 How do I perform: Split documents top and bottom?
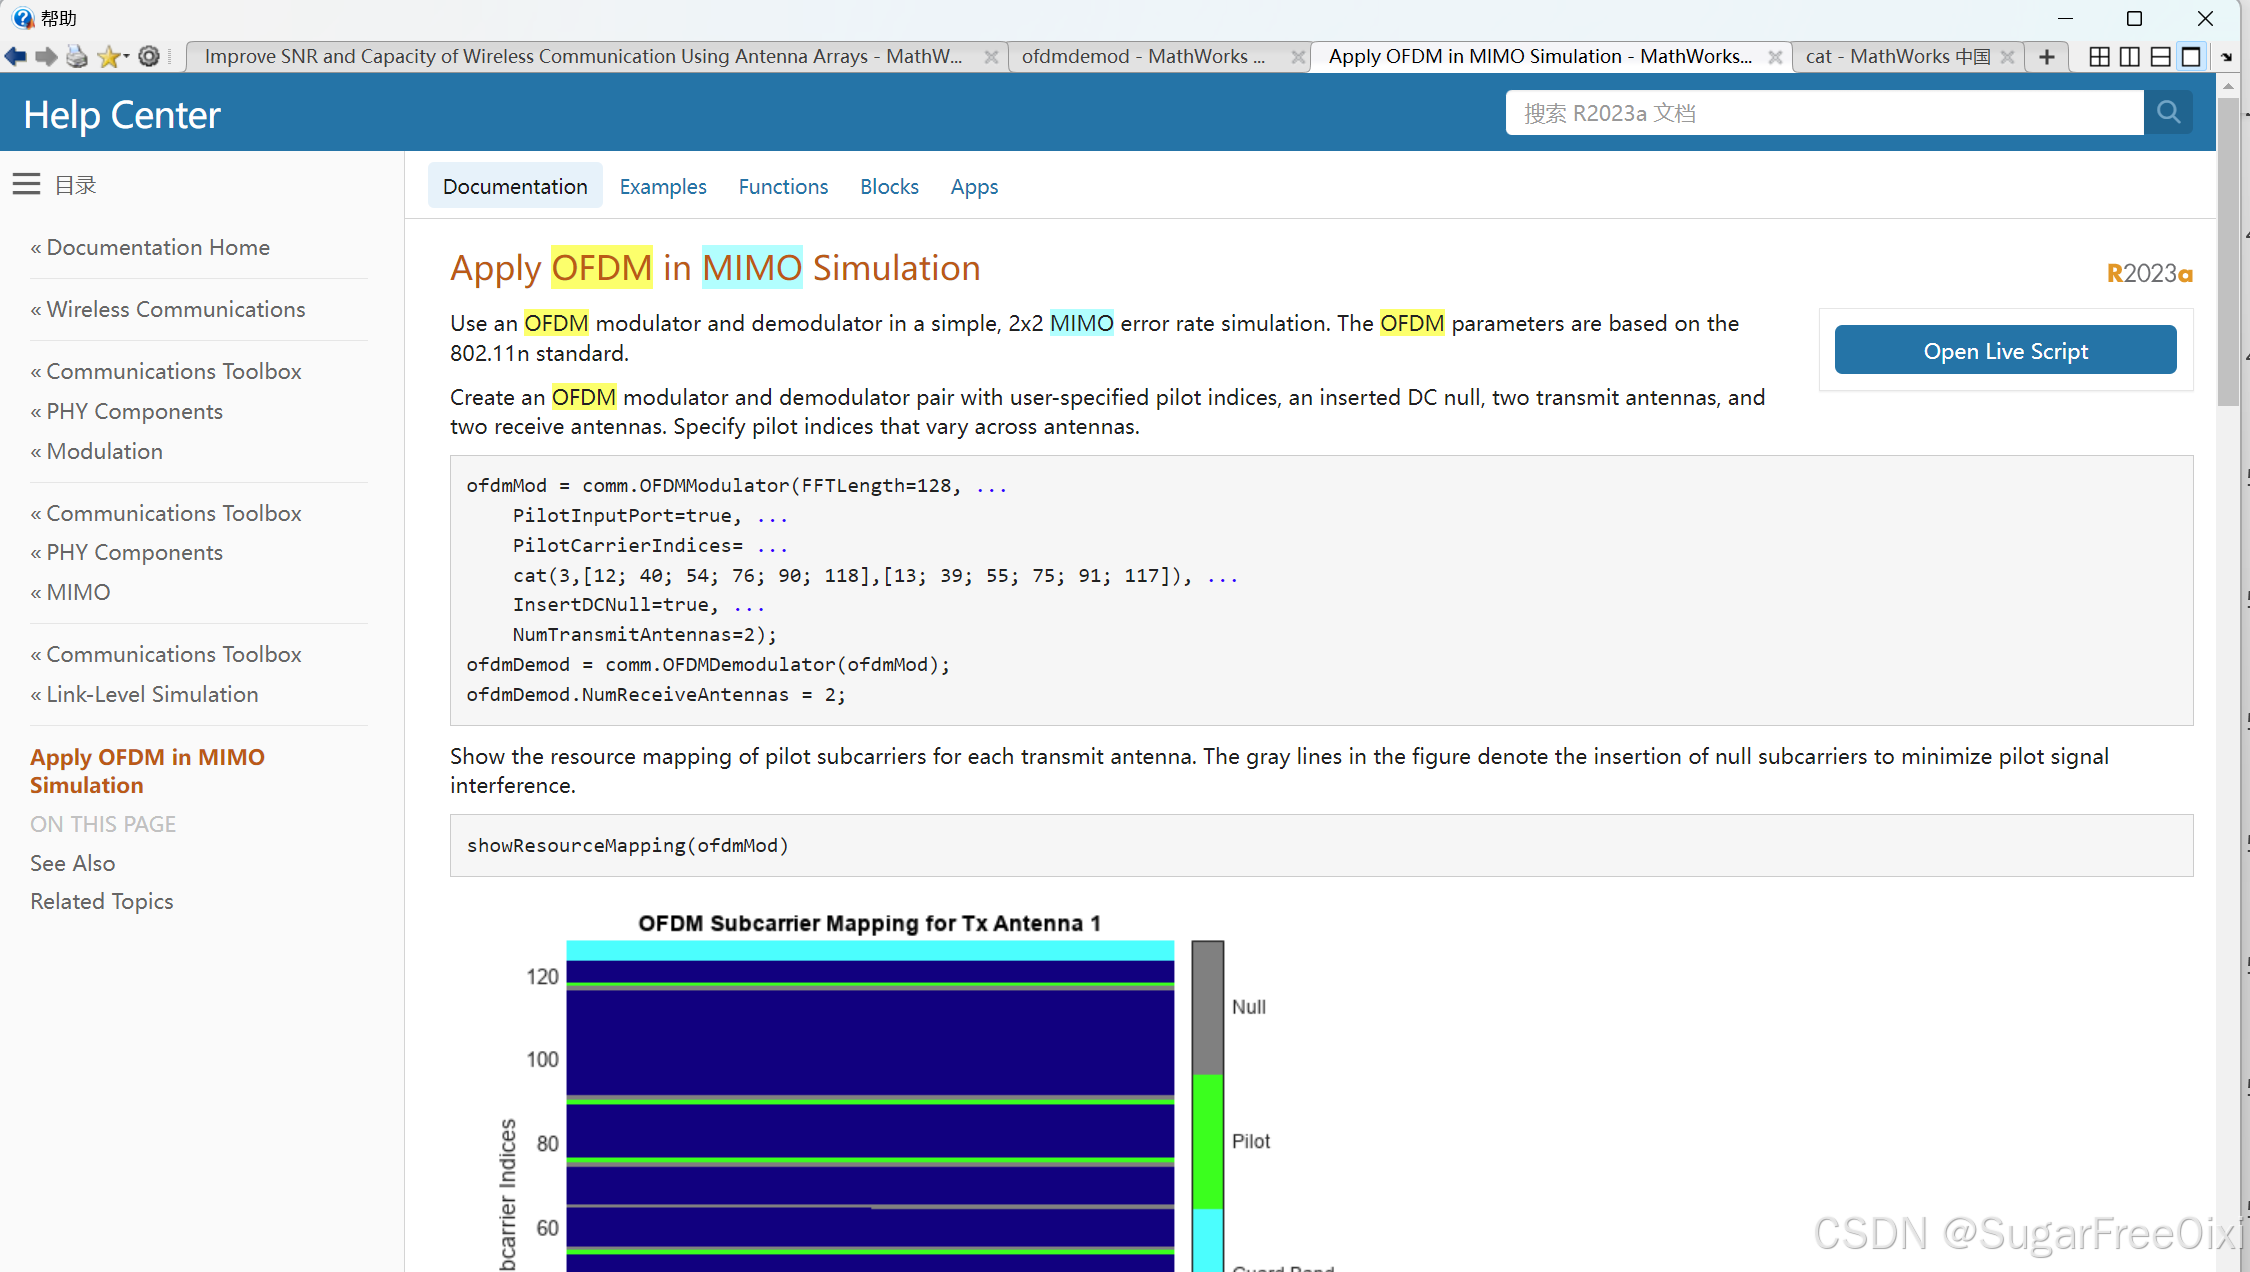pyautogui.click(x=2160, y=57)
